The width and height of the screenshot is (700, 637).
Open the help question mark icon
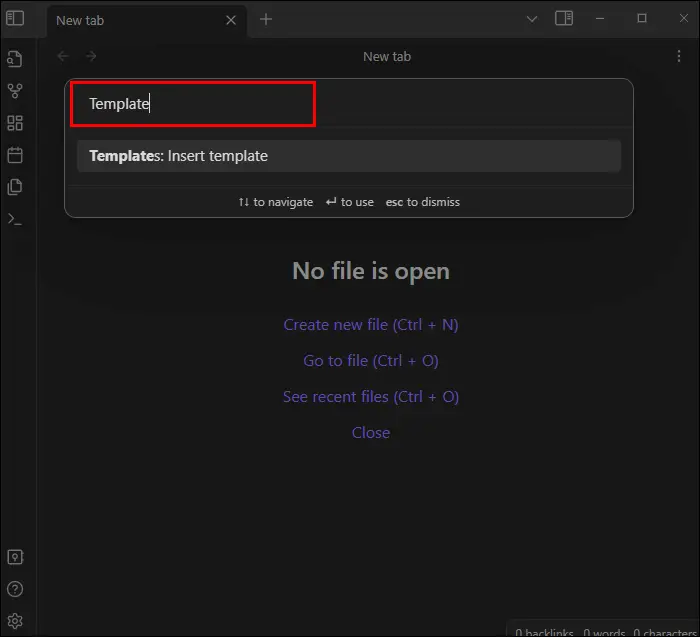point(15,589)
